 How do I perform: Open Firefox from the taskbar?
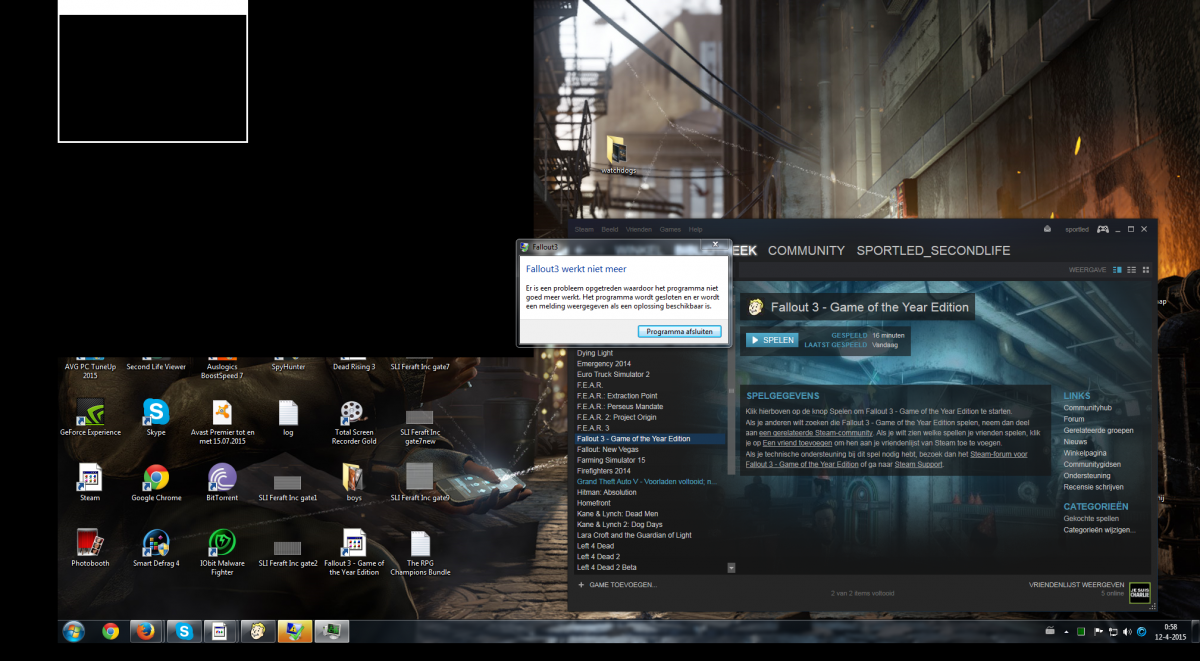[147, 631]
